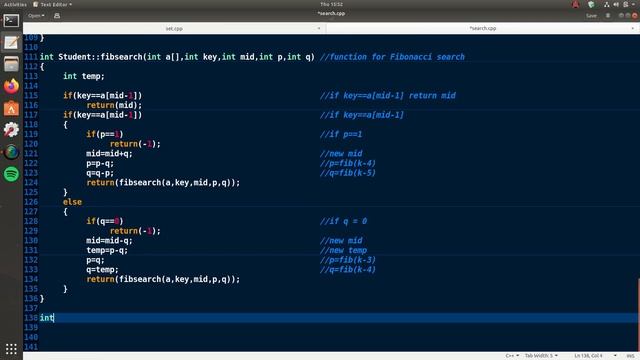Click the fibsearch function name on line 111
The image size is (640, 360).
(x=121, y=57)
